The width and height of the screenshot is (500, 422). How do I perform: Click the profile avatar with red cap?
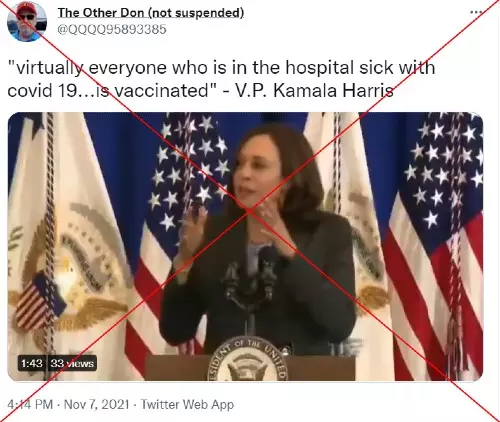pyautogui.click(x=27, y=22)
